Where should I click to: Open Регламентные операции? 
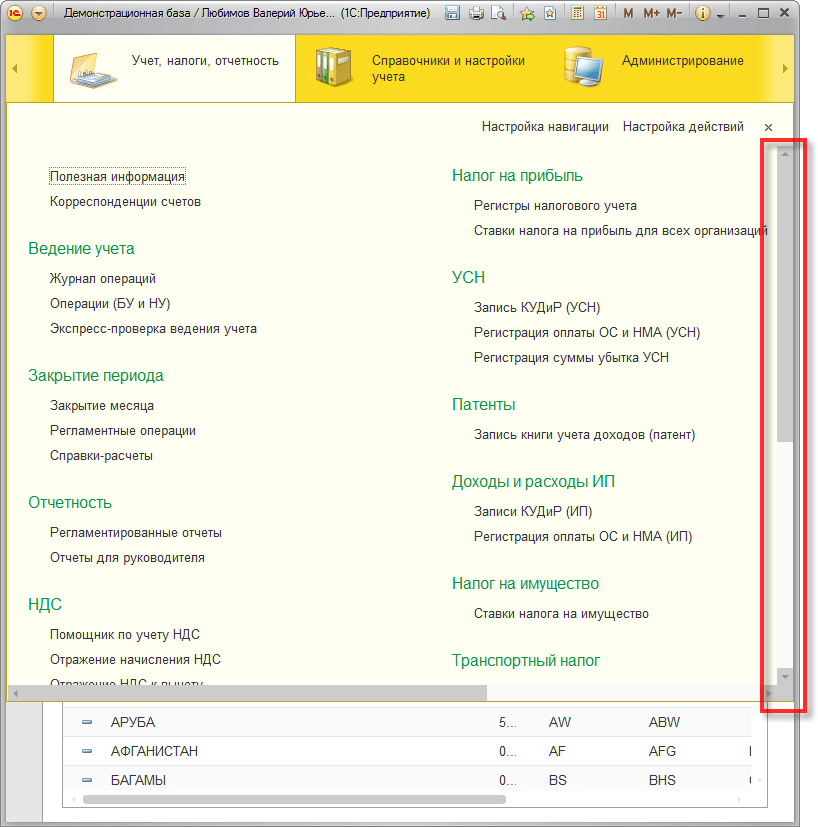122,430
